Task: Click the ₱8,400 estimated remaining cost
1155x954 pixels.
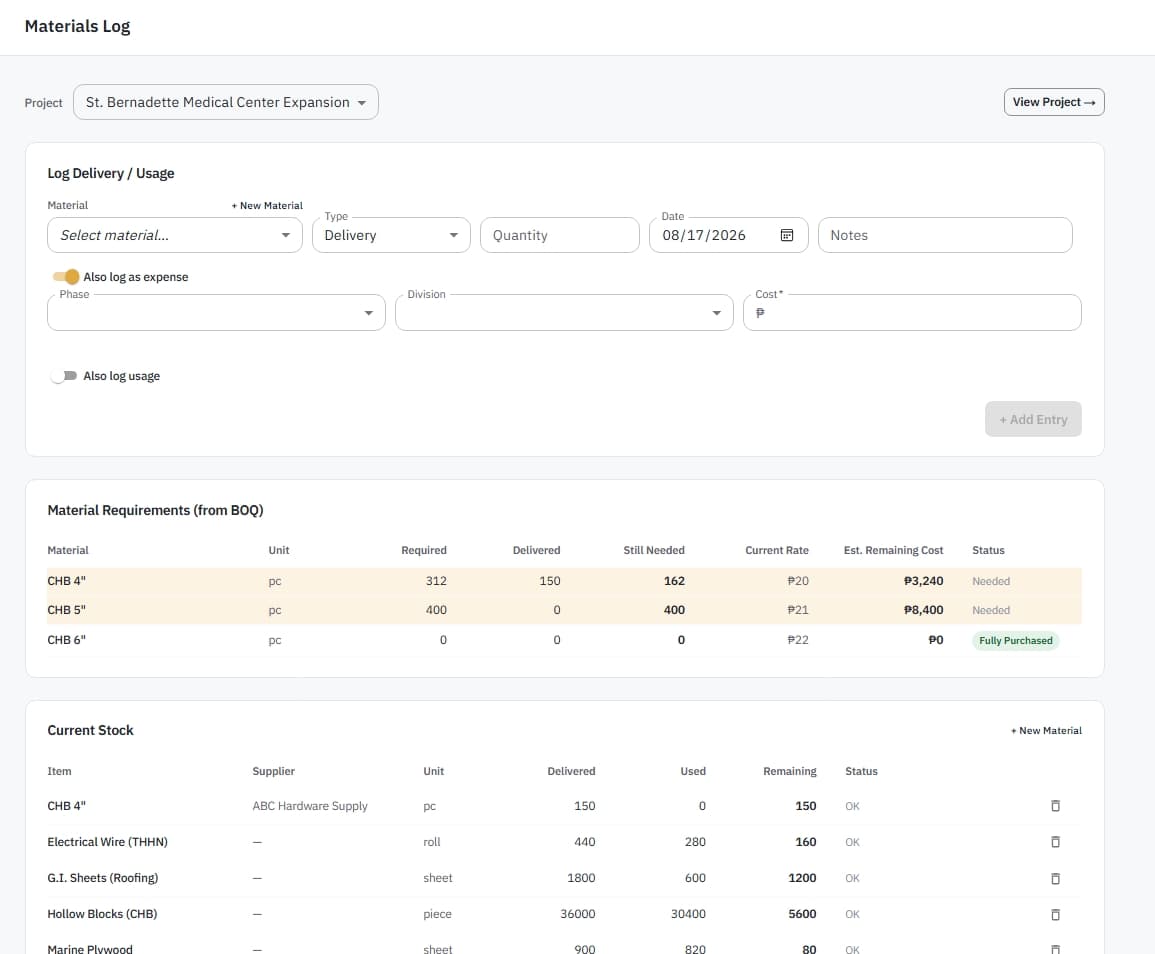Action: point(923,610)
